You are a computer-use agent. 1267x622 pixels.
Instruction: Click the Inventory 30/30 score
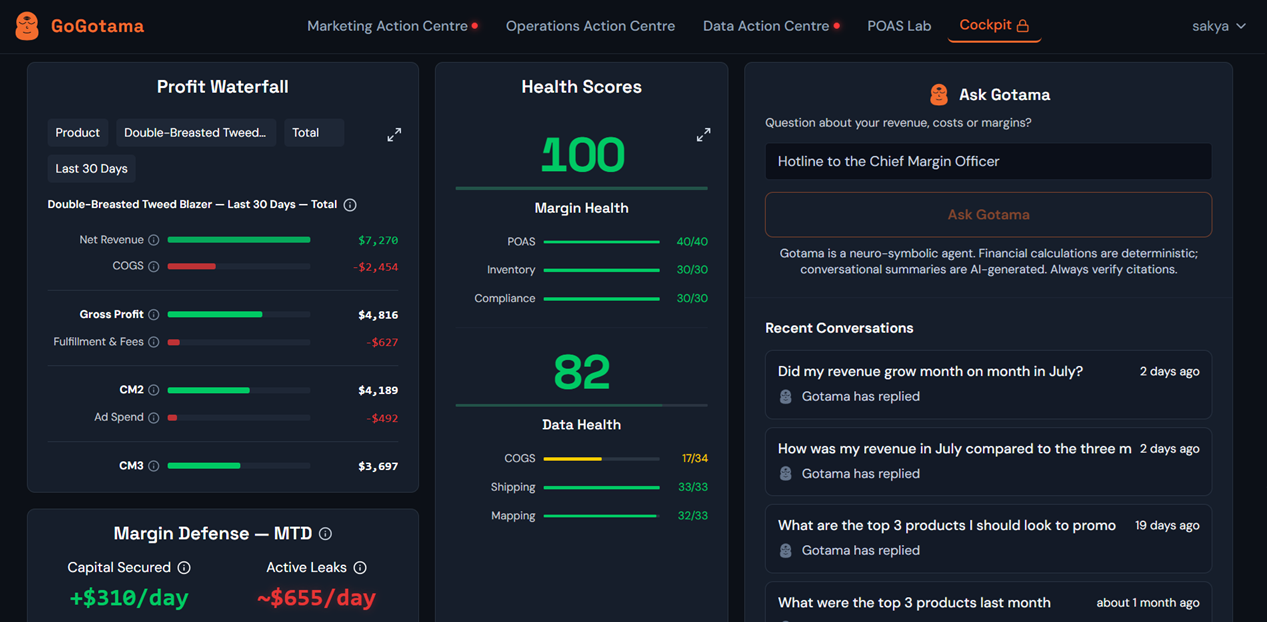click(x=692, y=270)
